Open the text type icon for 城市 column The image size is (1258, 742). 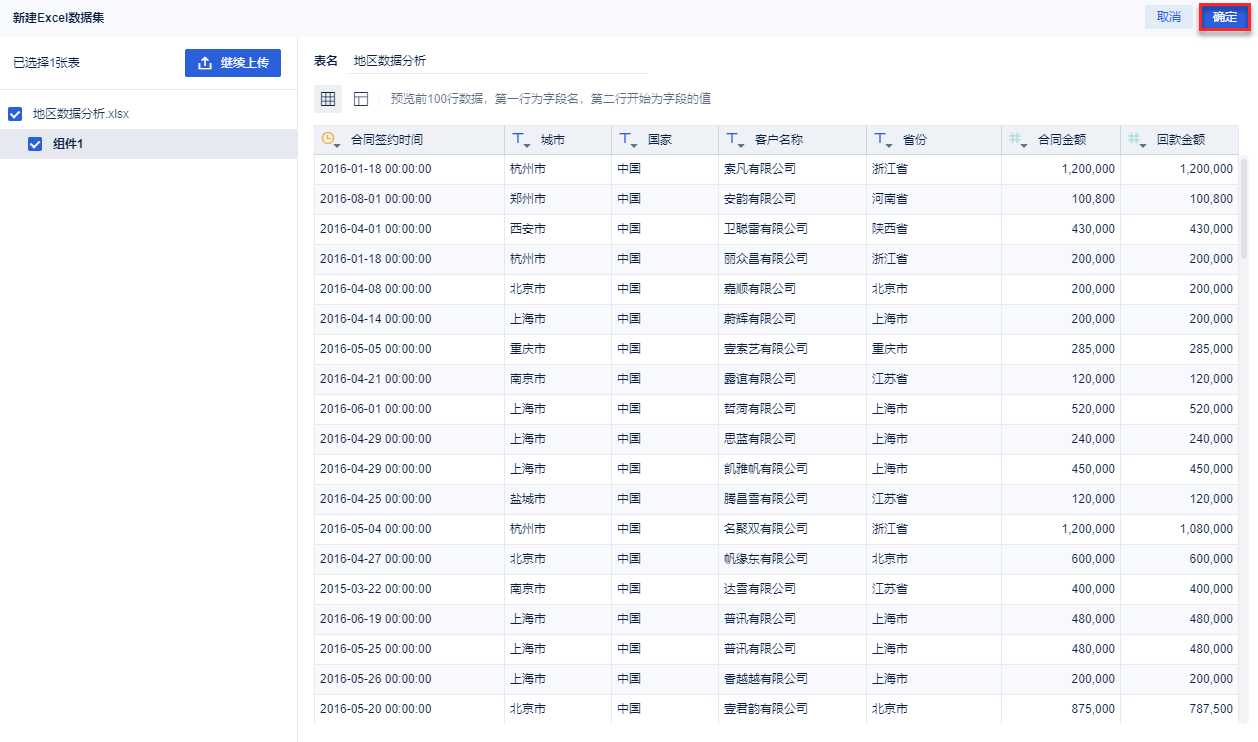pos(521,140)
